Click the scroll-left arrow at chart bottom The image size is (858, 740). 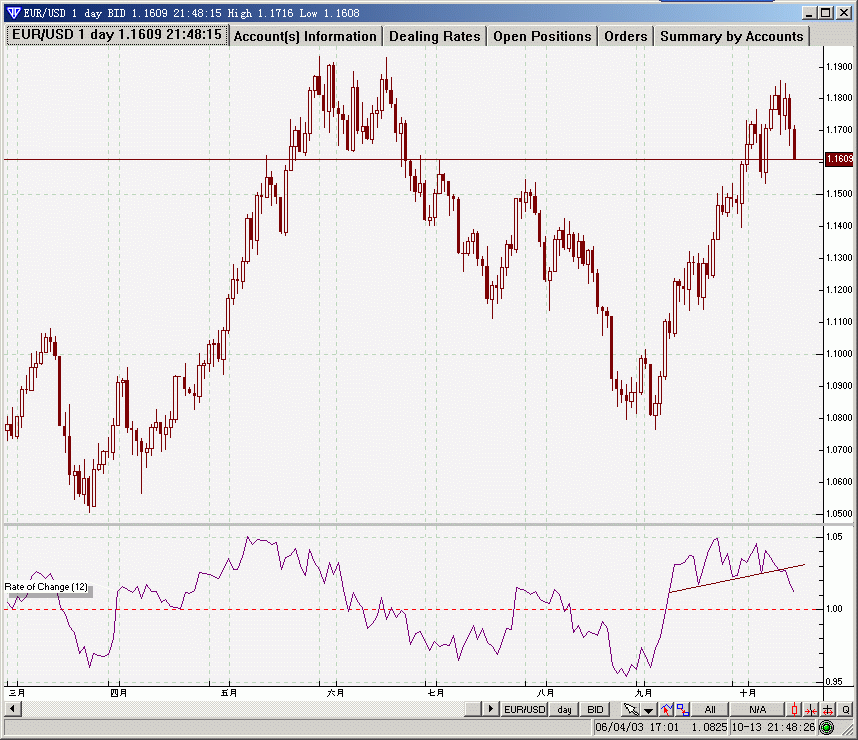[13, 709]
